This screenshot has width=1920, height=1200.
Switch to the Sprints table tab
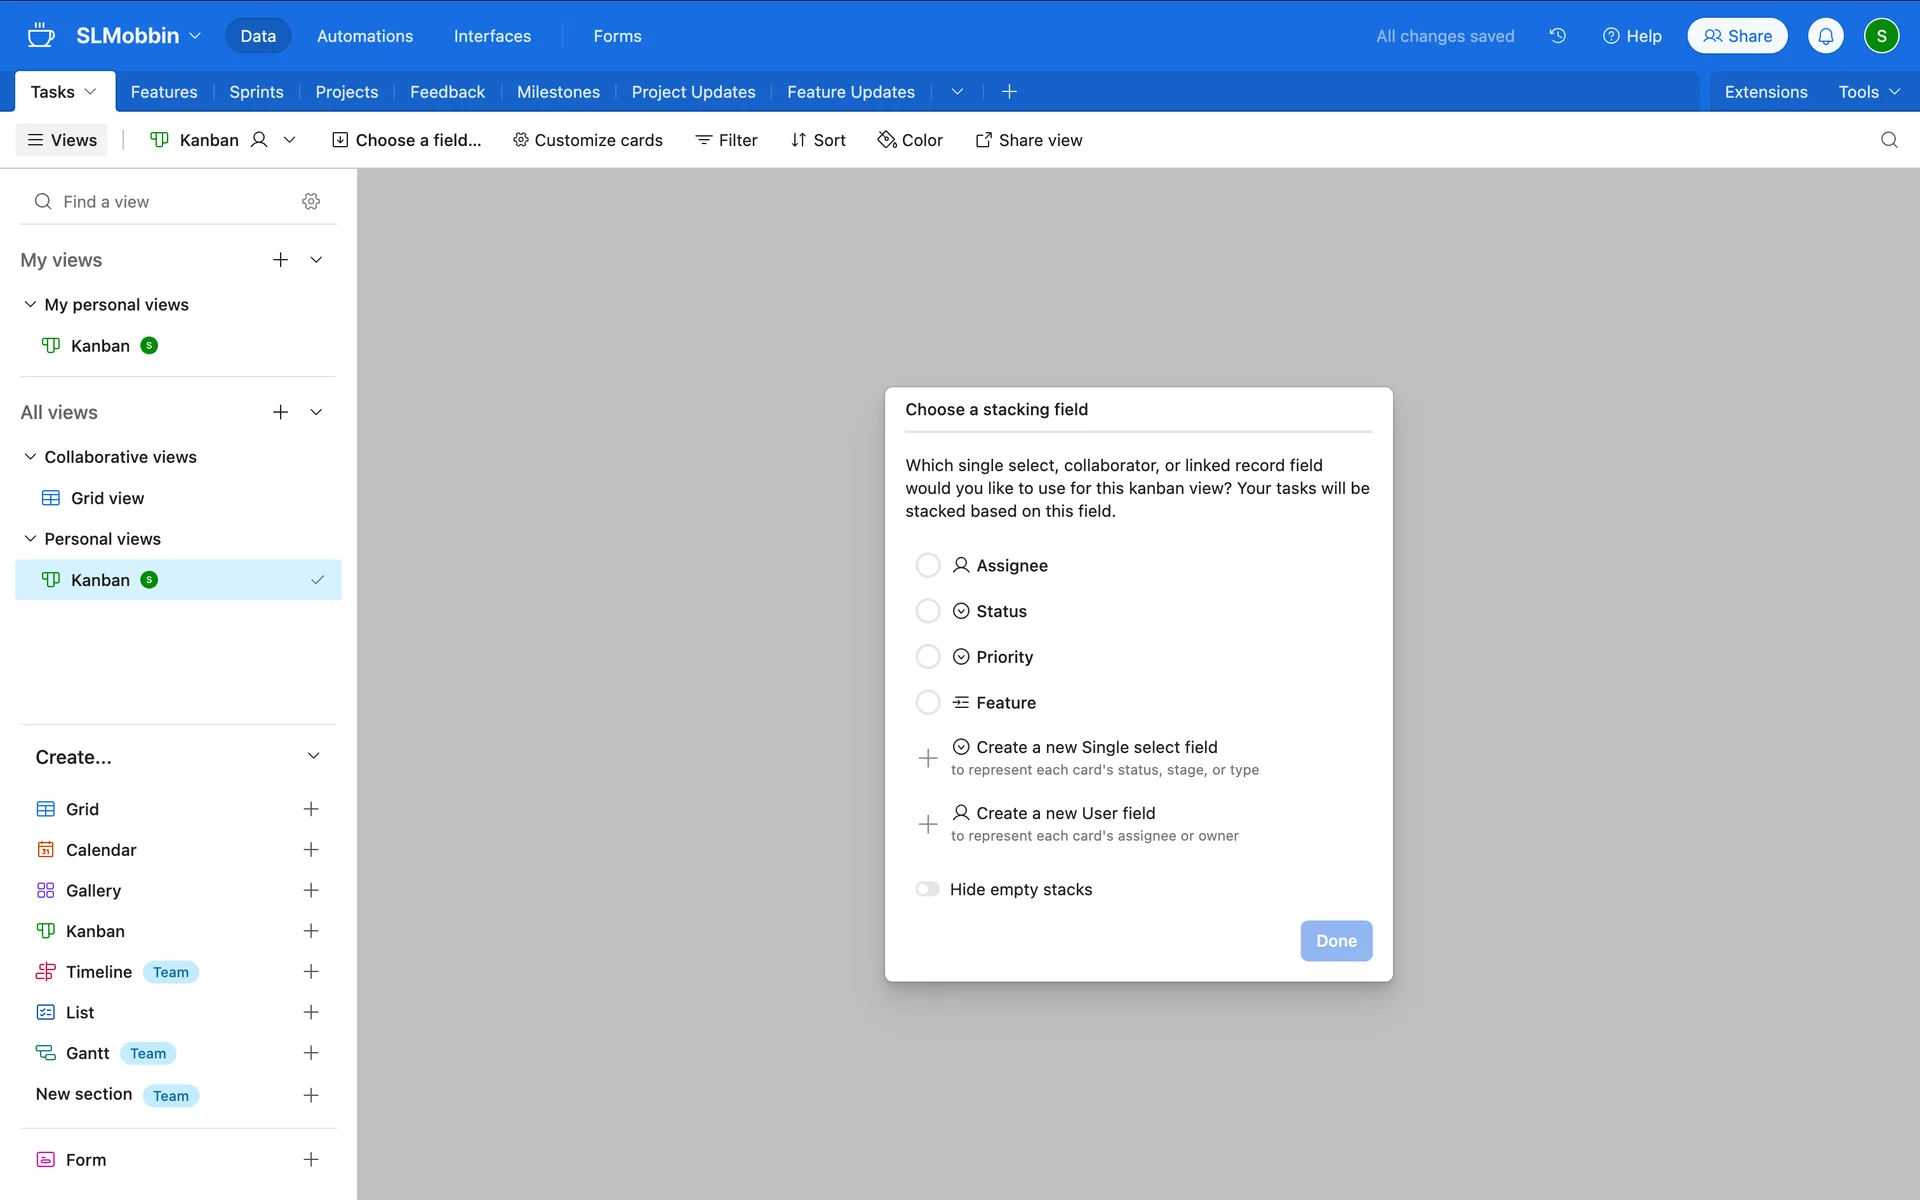pyautogui.click(x=256, y=92)
